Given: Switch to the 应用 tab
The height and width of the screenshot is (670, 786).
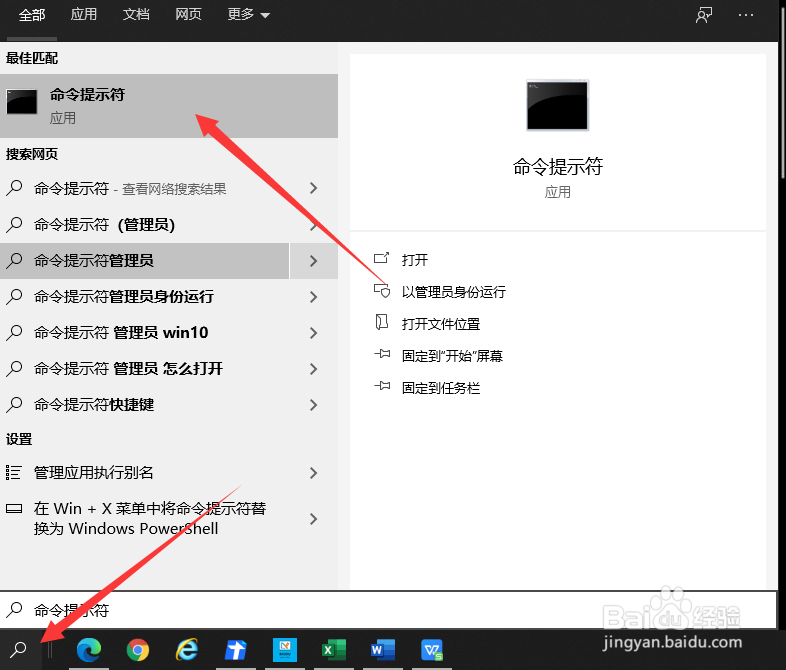Looking at the screenshot, I should 84,15.
